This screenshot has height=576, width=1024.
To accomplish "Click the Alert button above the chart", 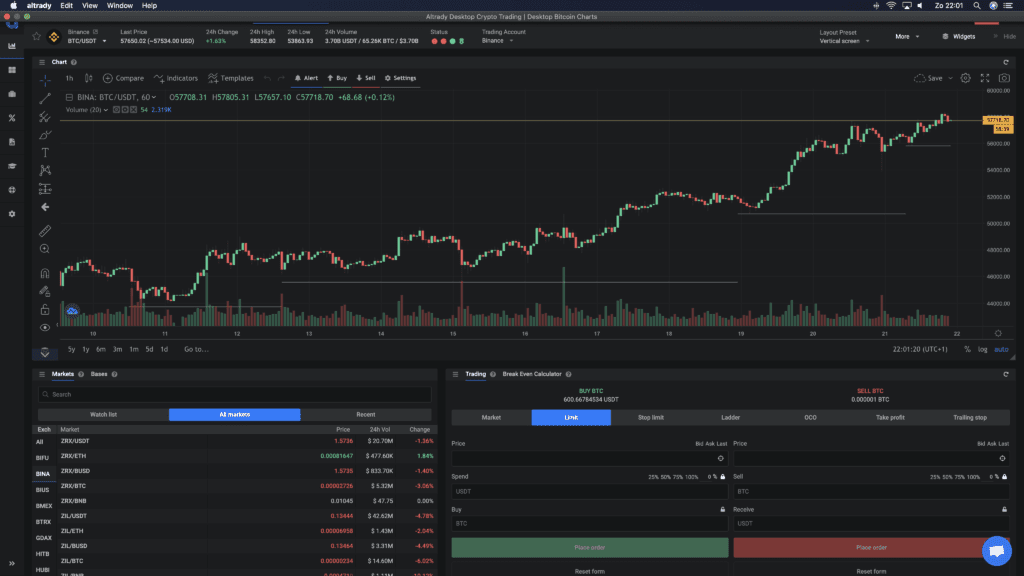I will [306, 78].
